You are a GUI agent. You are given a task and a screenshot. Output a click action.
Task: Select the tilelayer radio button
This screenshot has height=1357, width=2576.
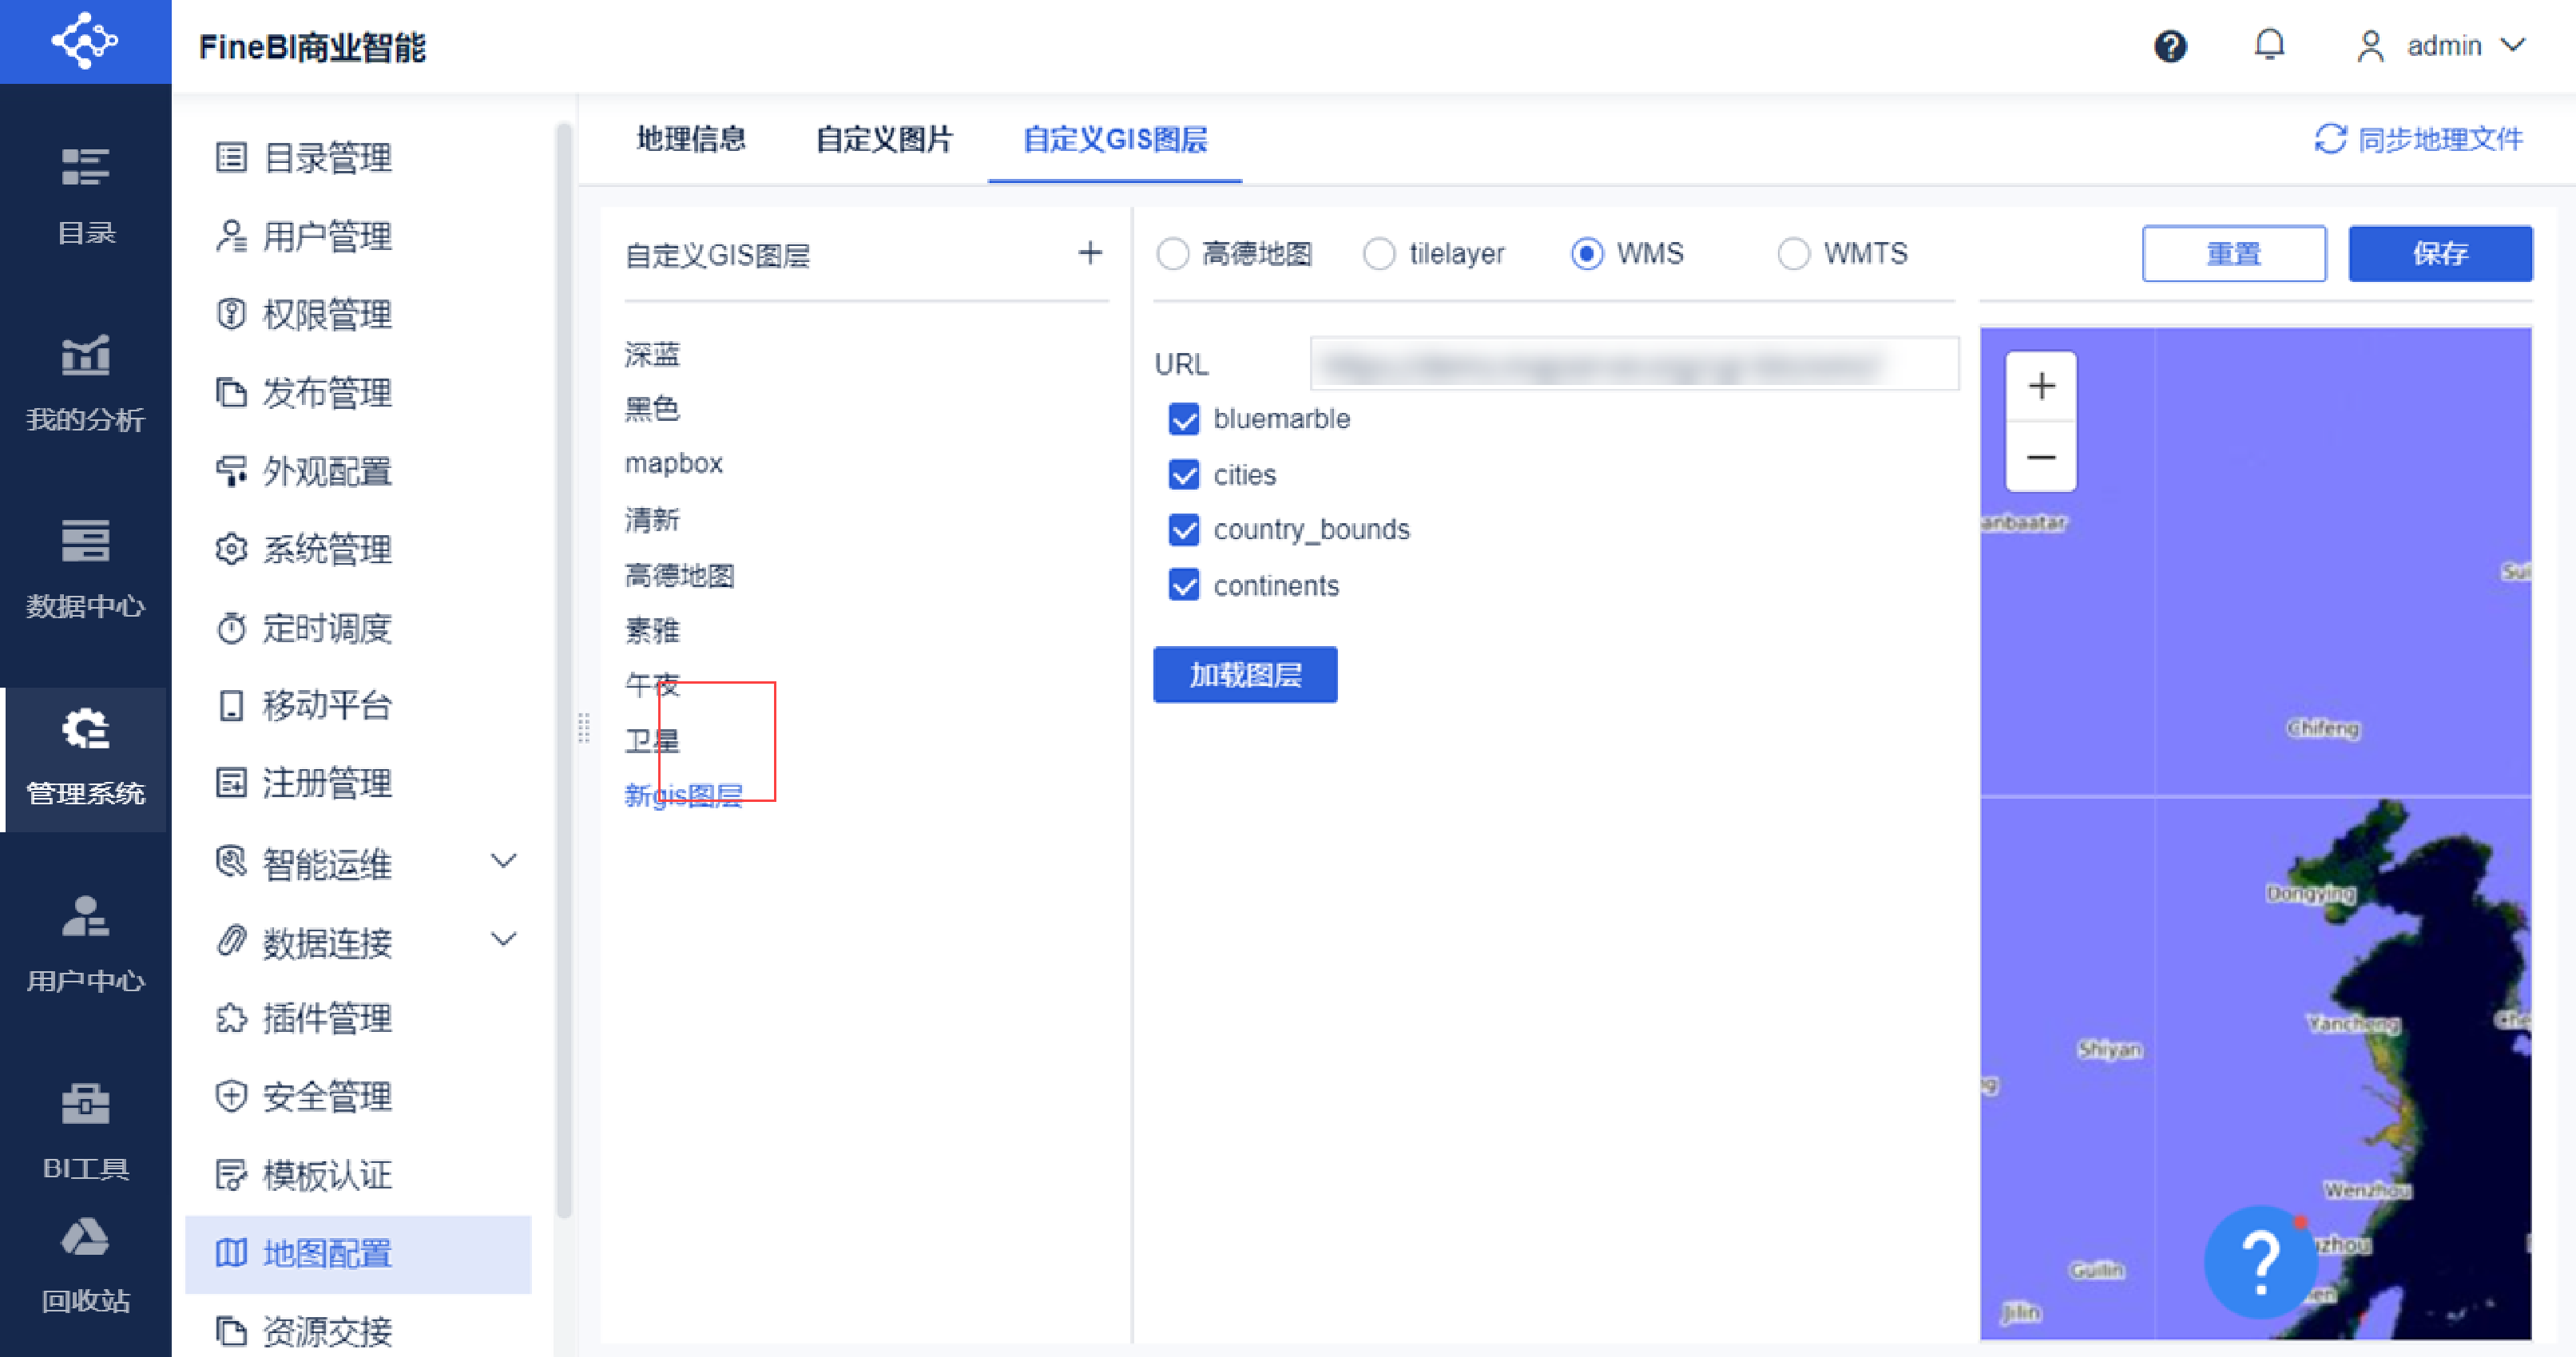point(1378,254)
